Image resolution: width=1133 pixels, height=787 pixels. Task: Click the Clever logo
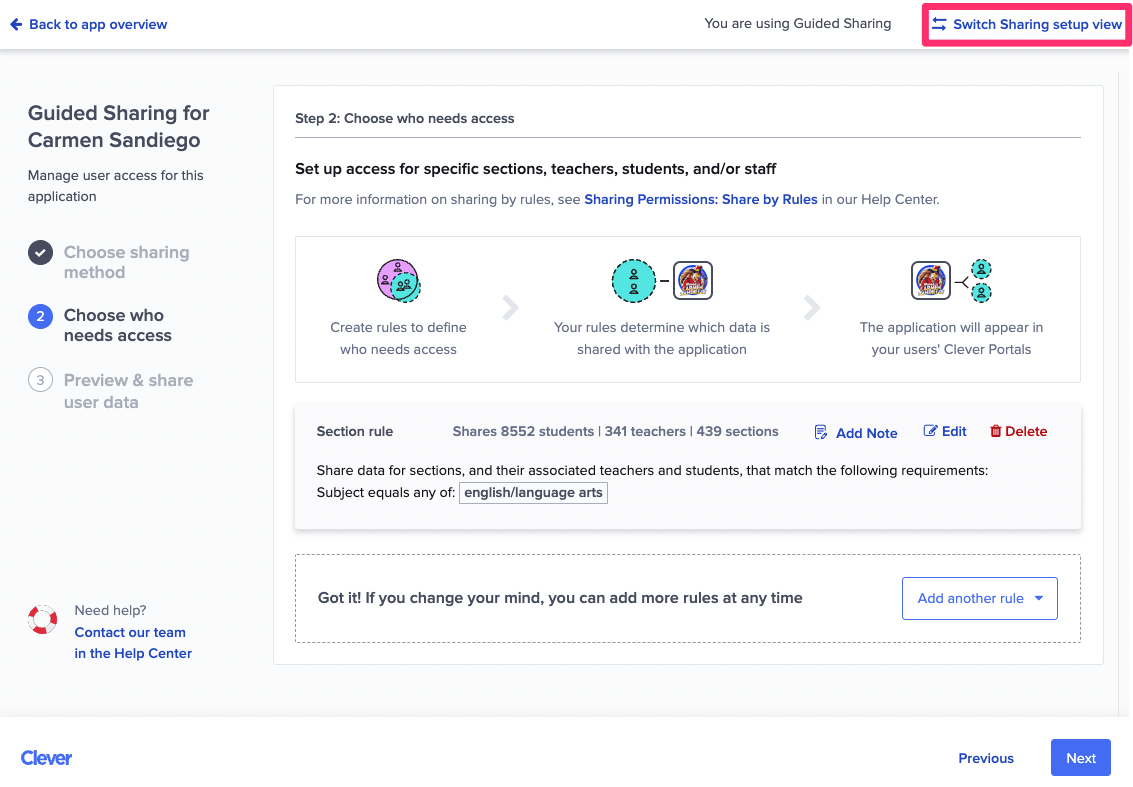[46, 758]
